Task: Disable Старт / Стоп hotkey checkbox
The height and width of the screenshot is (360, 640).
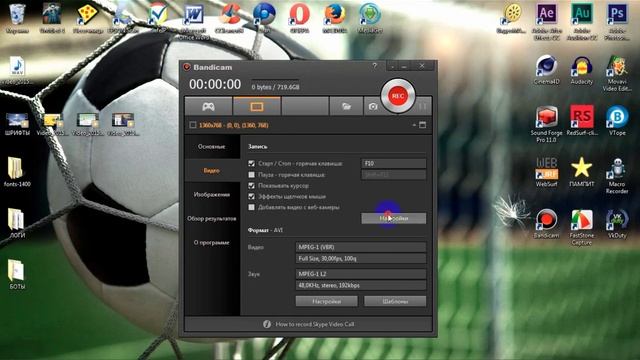Action: pos(251,164)
